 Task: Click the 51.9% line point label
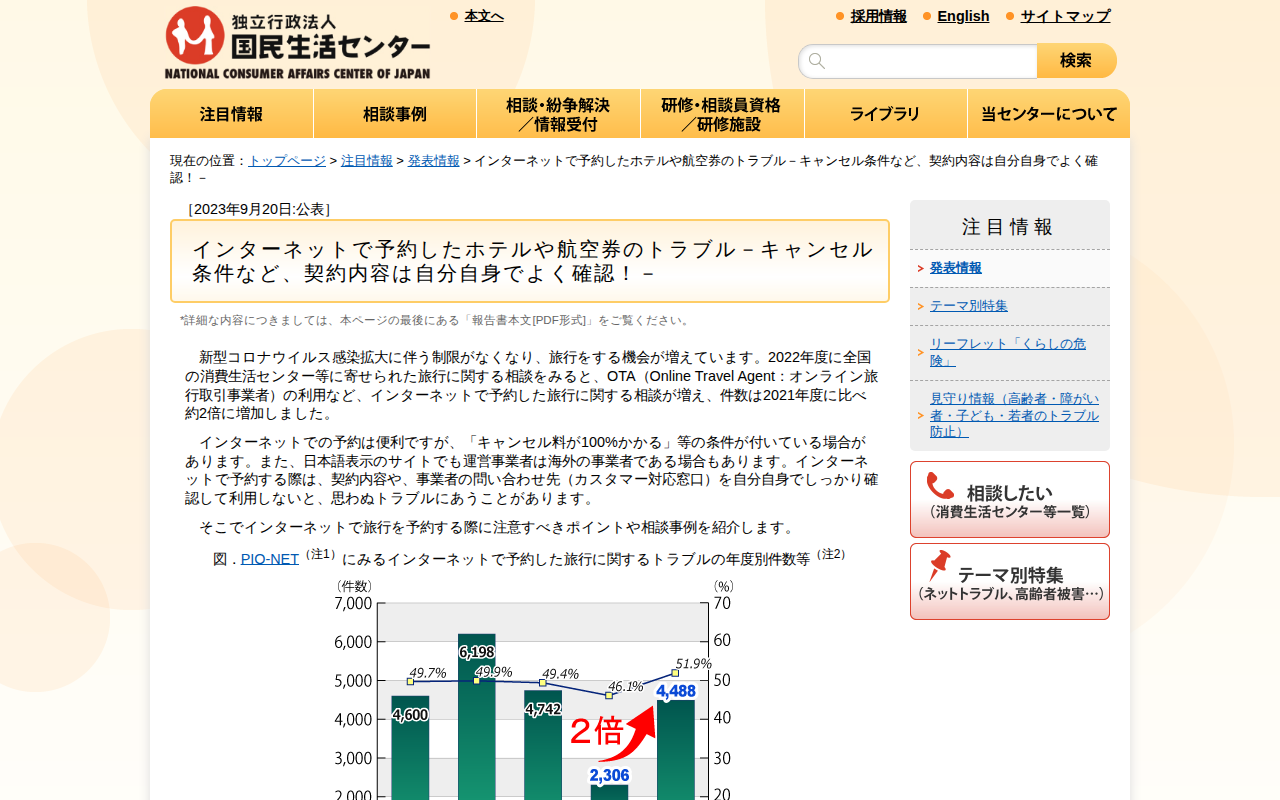(x=693, y=663)
